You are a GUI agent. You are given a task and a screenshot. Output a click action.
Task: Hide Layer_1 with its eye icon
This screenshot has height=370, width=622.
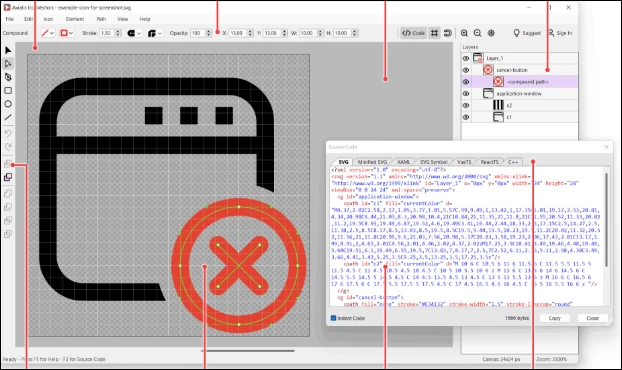coord(466,58)
